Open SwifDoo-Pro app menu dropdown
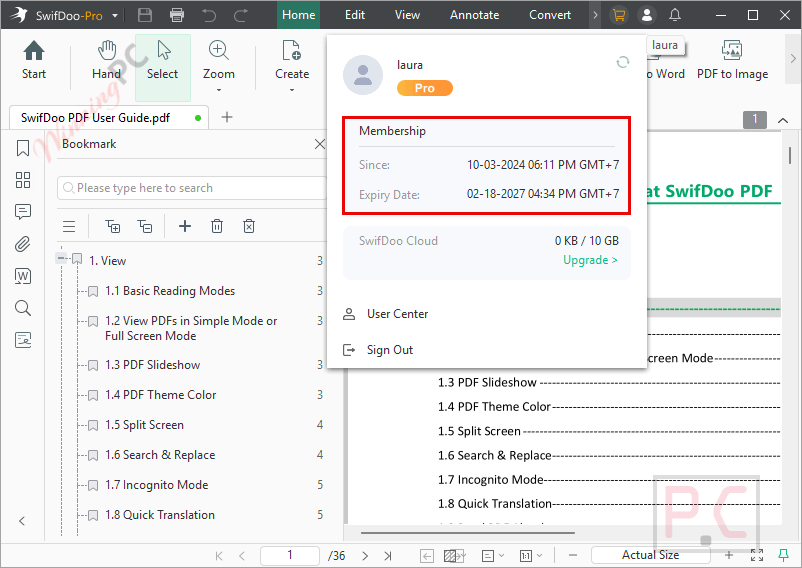This screenshot has width=802, height=568. click(115, 16)
